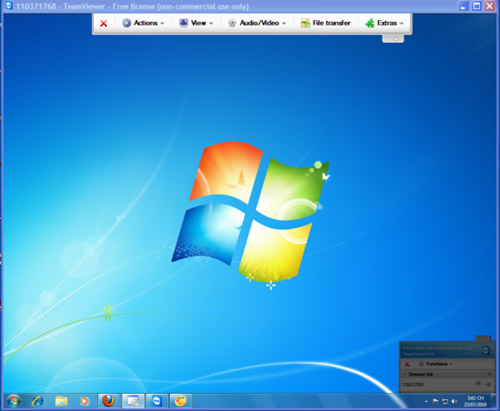Viewport: 500px width, 411px height.
Task: Click the remote Windows Start button
Action: (x=14, y=401)
